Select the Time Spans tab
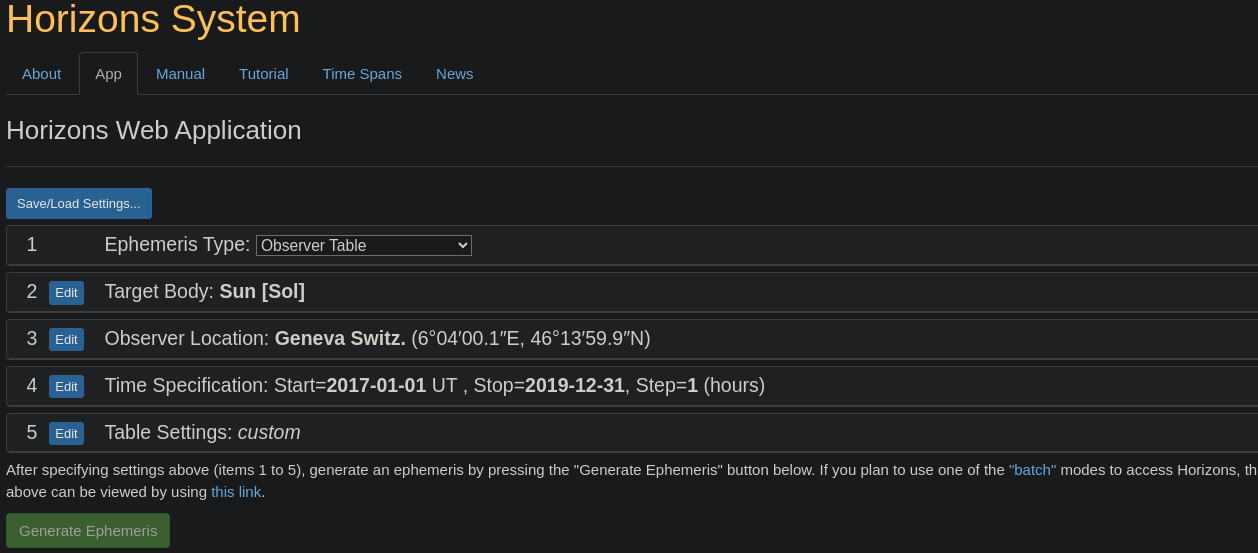This screenshot has height=553, width=1258. coord(362,74)
